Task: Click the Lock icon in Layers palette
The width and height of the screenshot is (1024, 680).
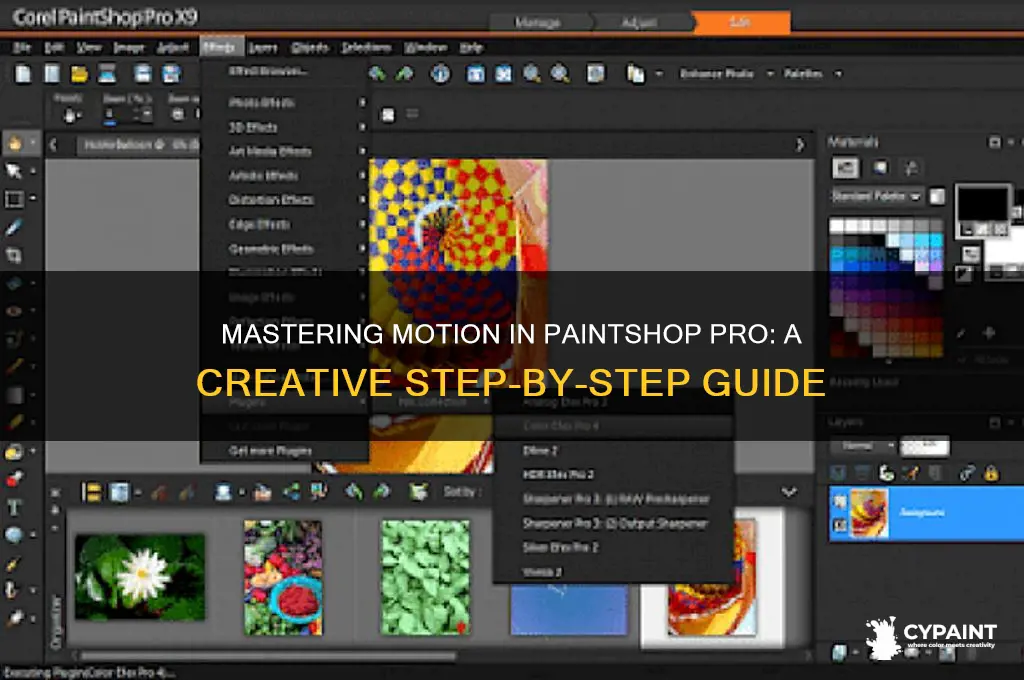Action: [x=991, y=472]
